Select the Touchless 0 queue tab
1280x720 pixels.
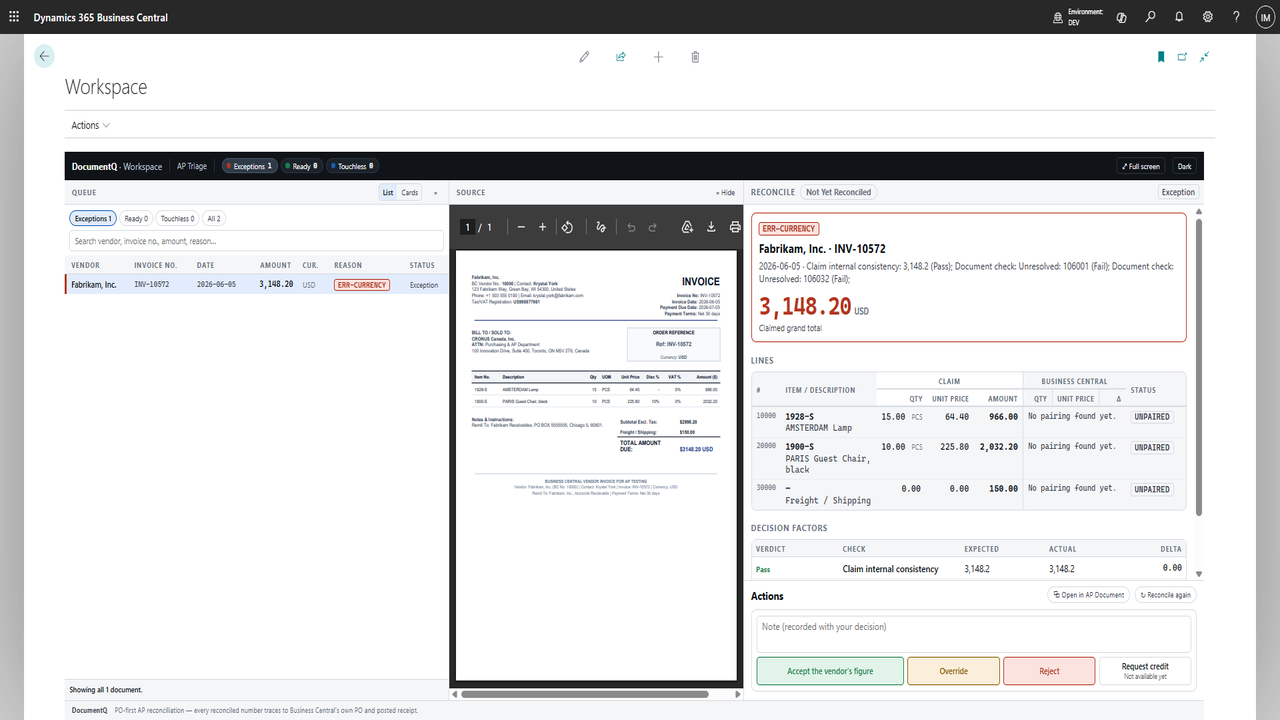[x=178, y=218]
